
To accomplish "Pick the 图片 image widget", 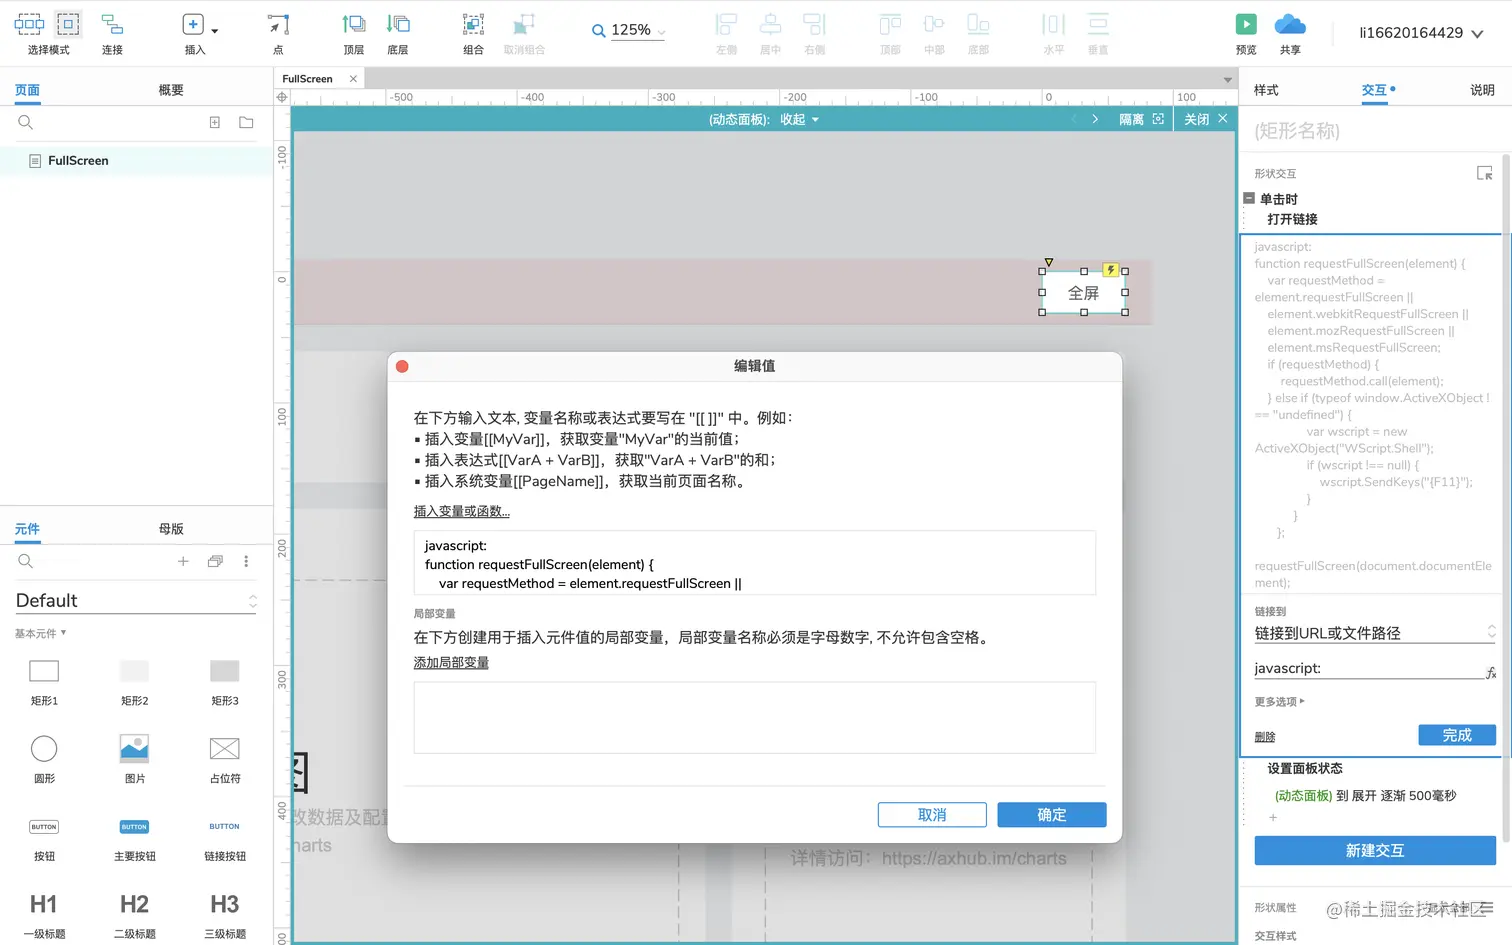I will (134, 760).
